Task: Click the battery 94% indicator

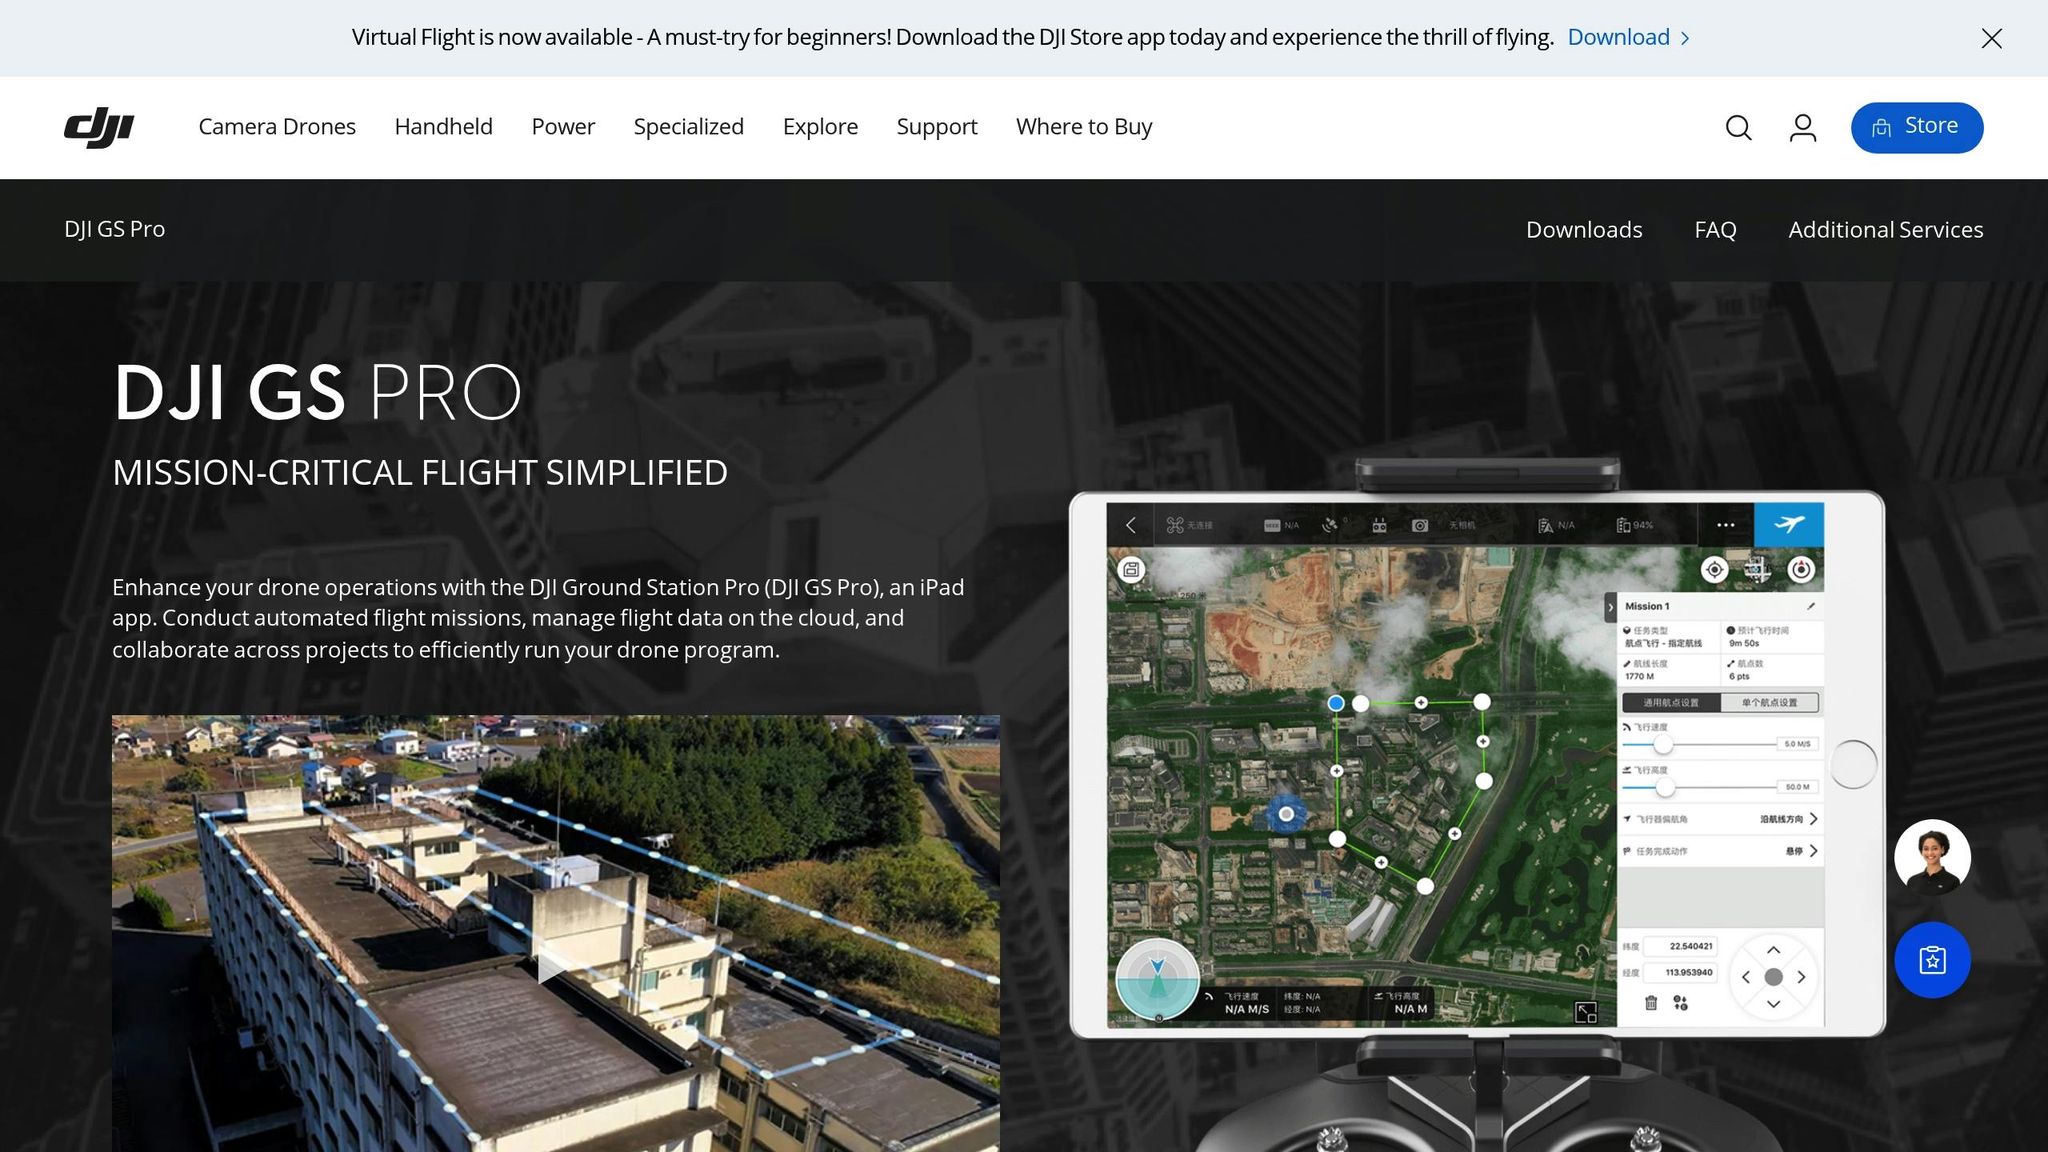Action: (x=1635, y=525)
